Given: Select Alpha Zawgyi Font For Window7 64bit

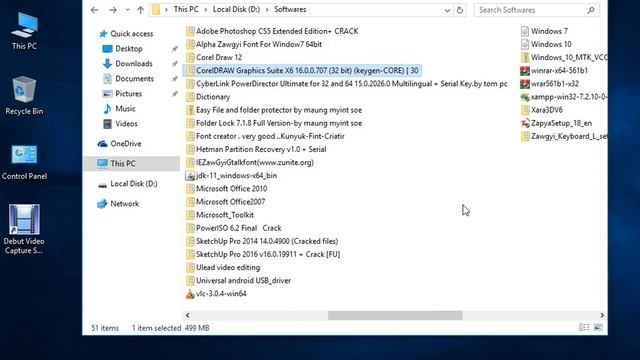Looking at the screenshot, I should [254, 44].
